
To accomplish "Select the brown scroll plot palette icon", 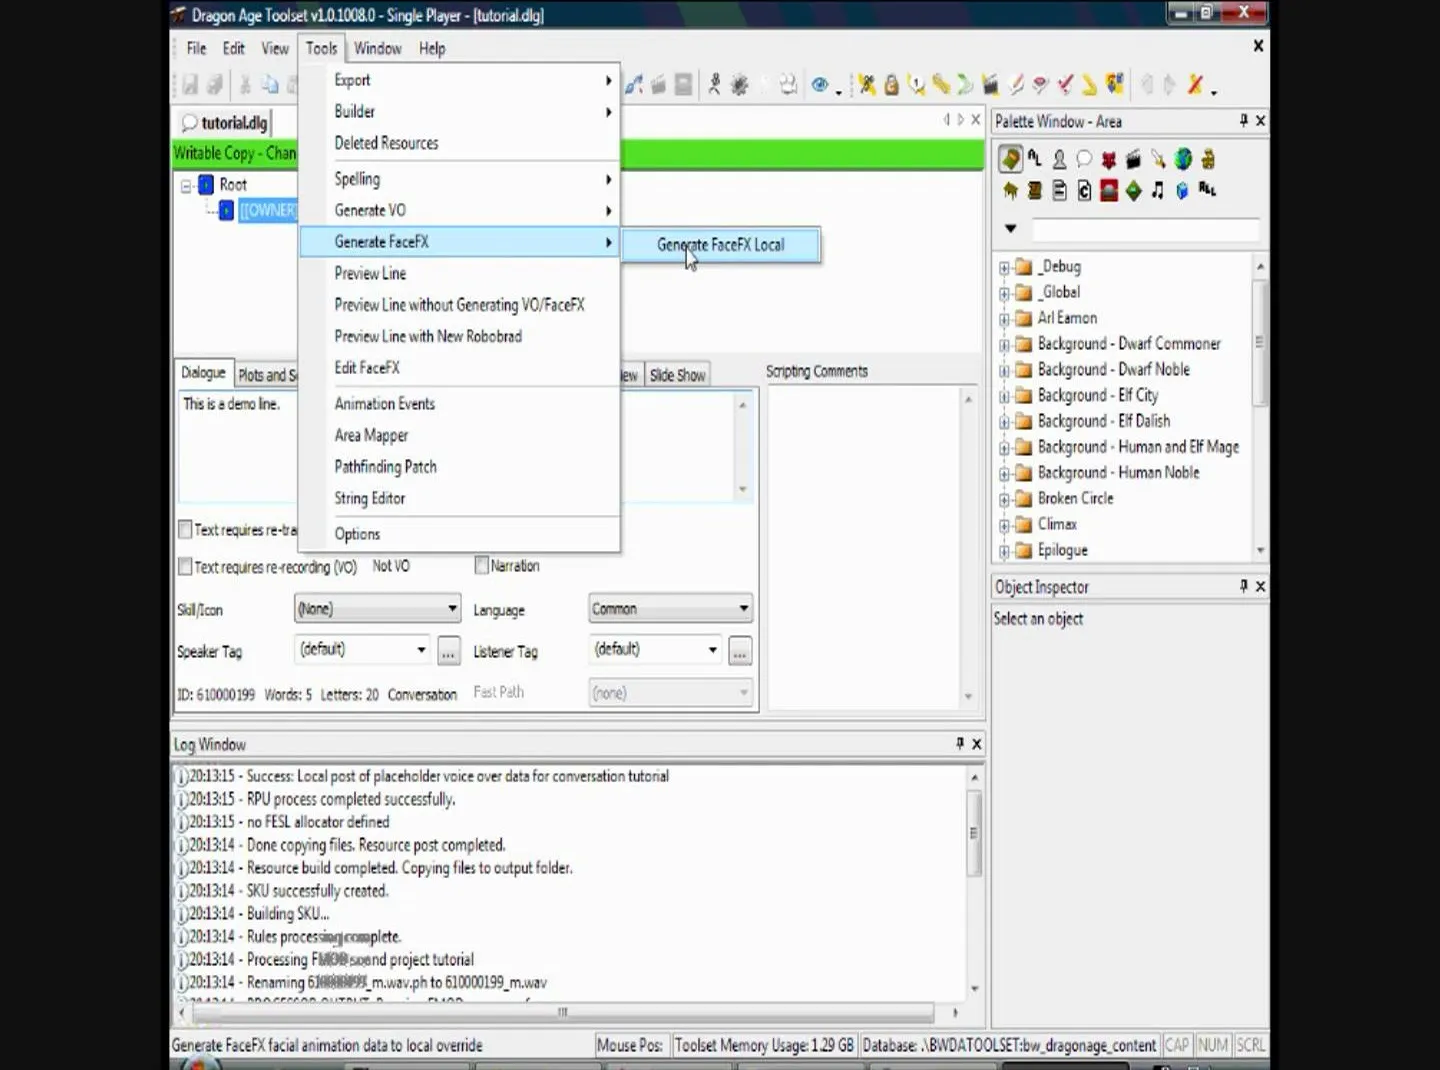I will click(1035, 190).
